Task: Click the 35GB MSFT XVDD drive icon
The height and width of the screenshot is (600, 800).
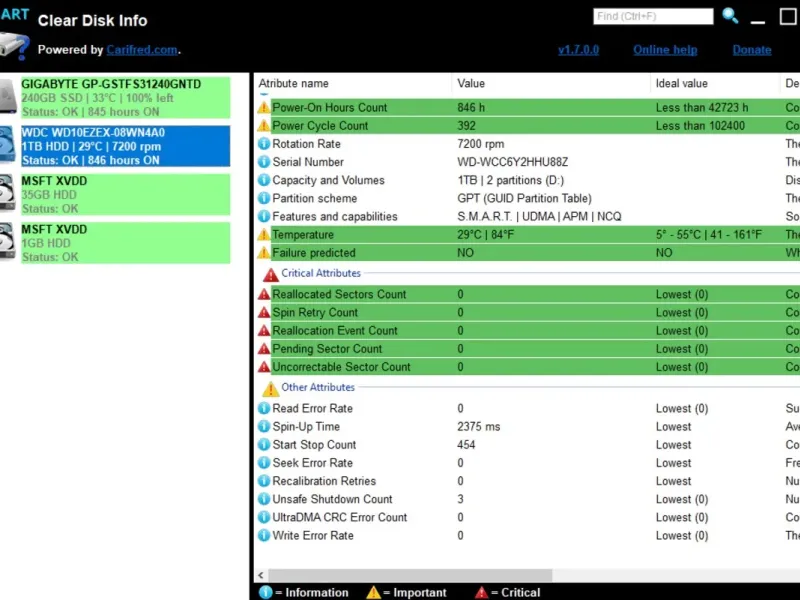Action: pos(7,193)
